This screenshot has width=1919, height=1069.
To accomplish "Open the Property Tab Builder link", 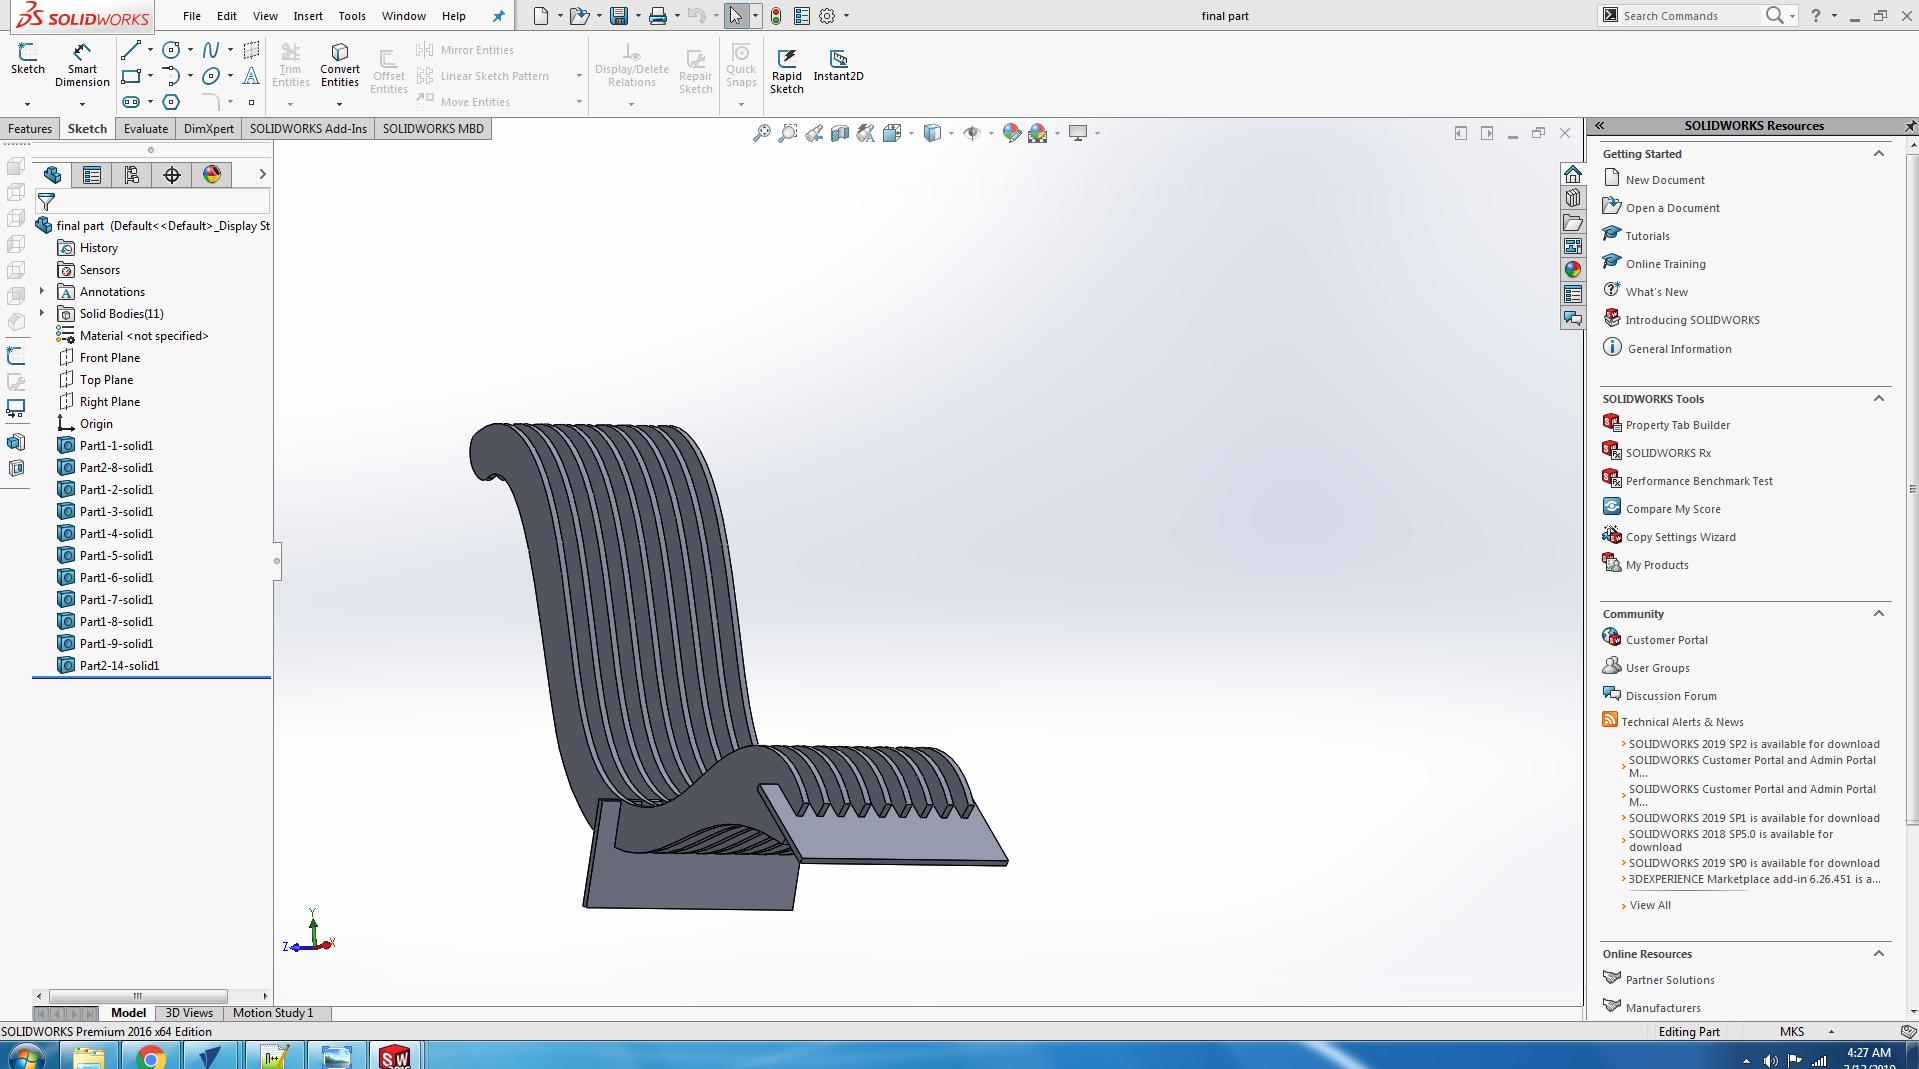I will coord(1677,425).
